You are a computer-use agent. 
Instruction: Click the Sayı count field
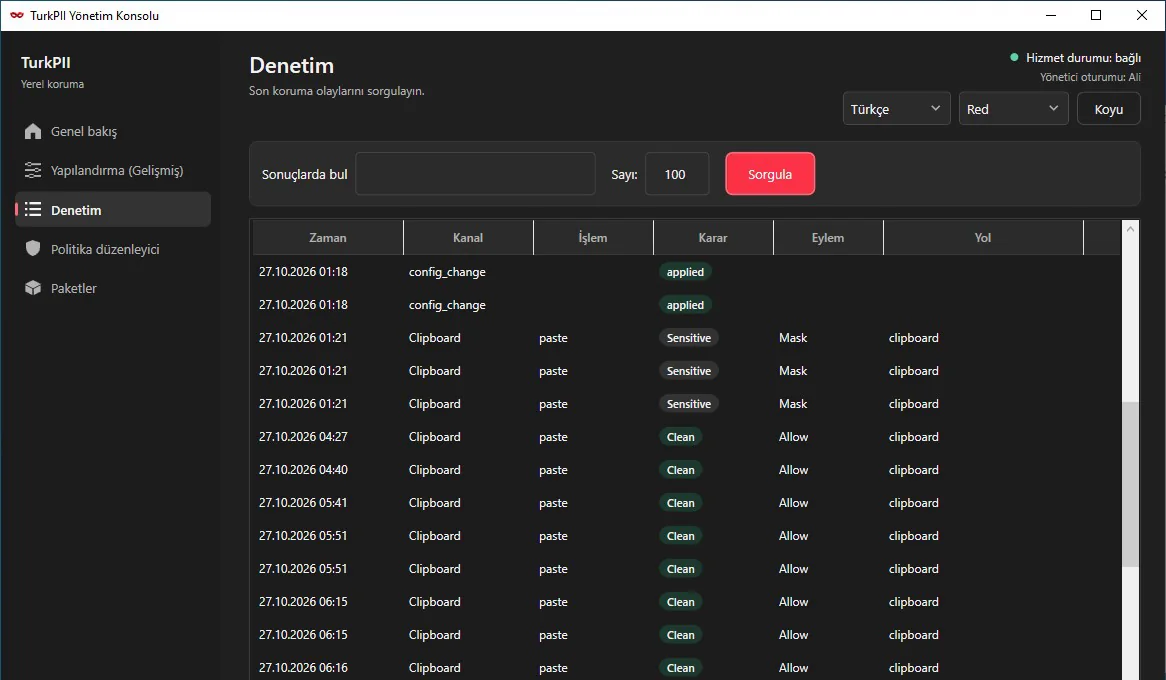677,174
